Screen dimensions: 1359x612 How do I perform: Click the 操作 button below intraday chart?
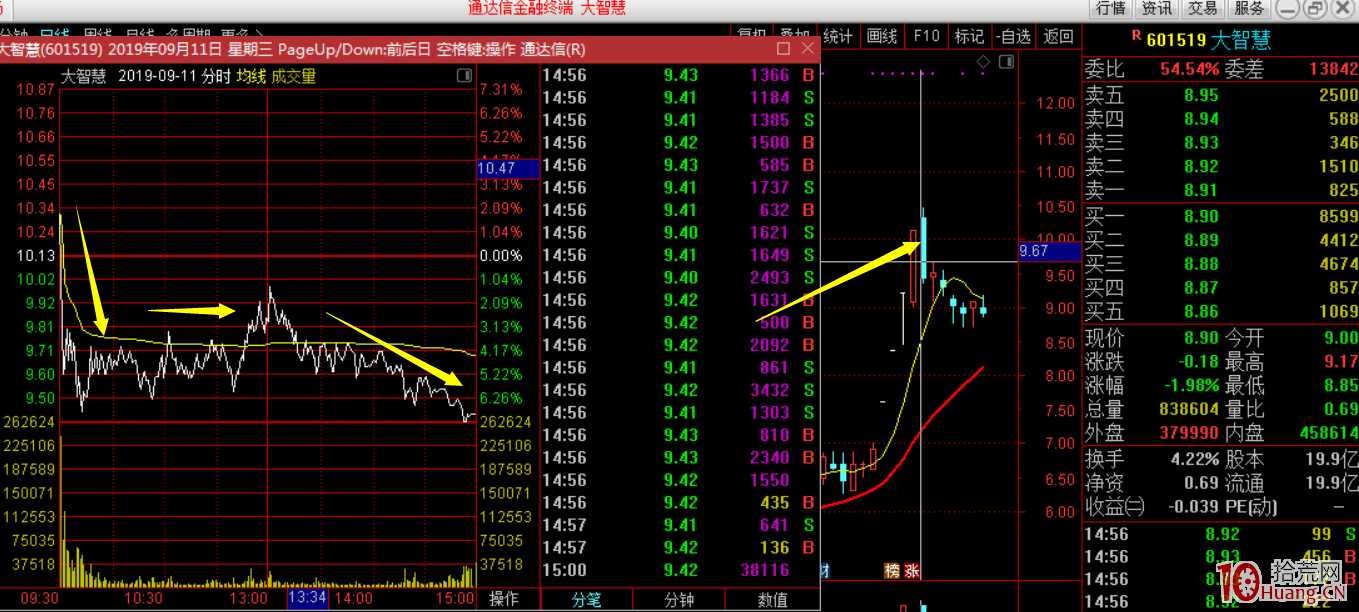(503, 599)
